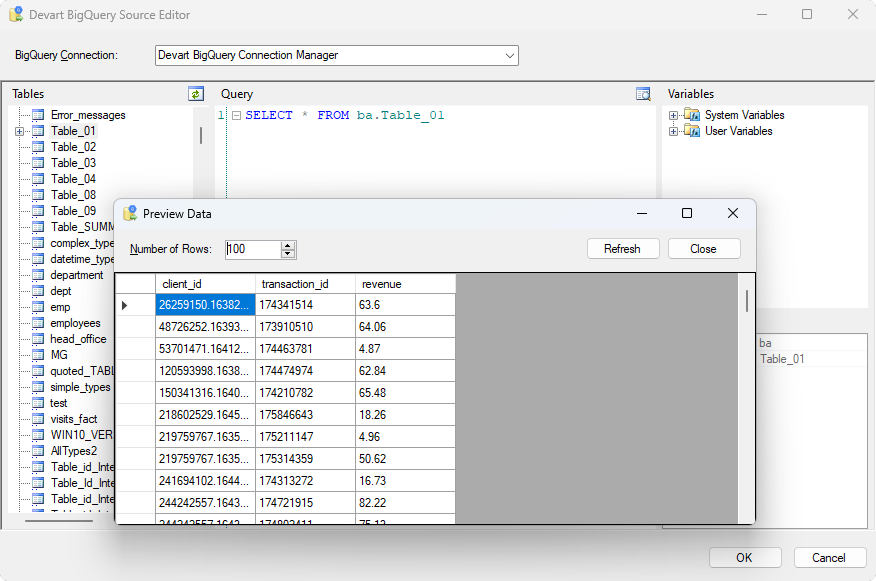Click the preview data icon above the query editor
The image size is (876, 581).
pos(643,94)
